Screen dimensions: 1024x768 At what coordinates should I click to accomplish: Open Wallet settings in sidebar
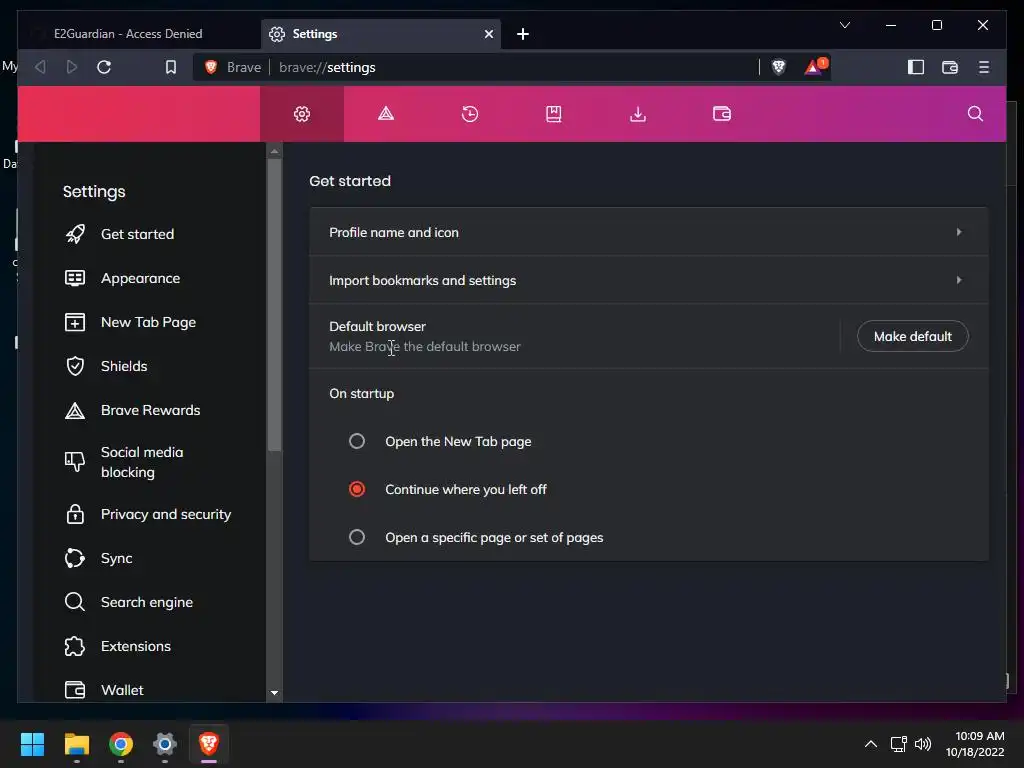(x=122, y=690)
